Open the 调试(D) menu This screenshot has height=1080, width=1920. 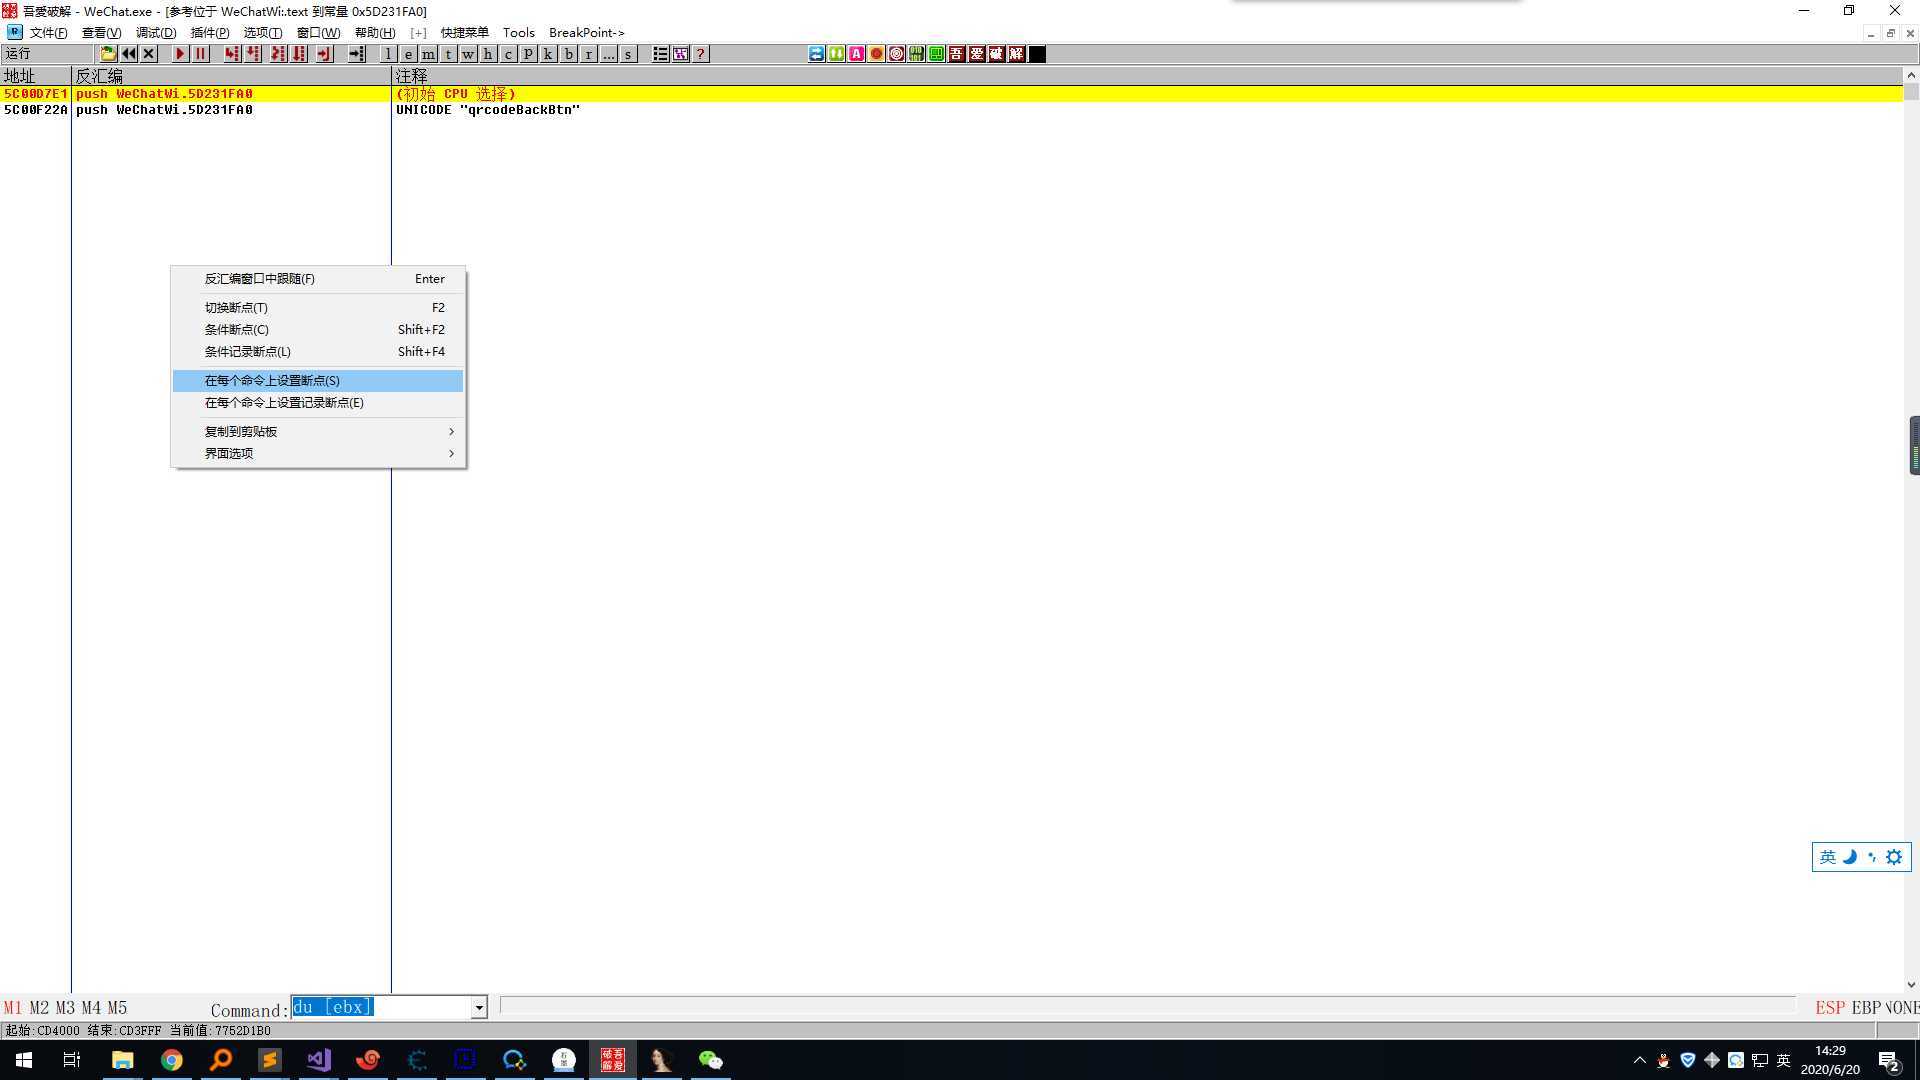coord(156,33)
